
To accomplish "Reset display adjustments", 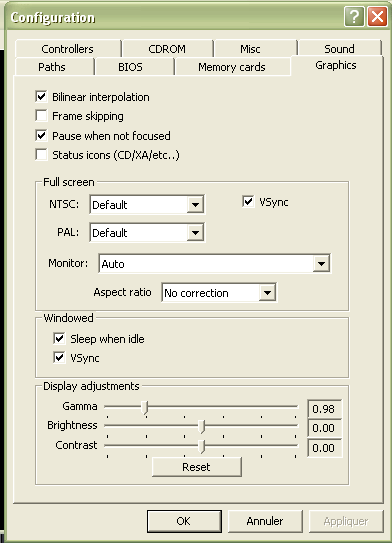I will (197, 467).
